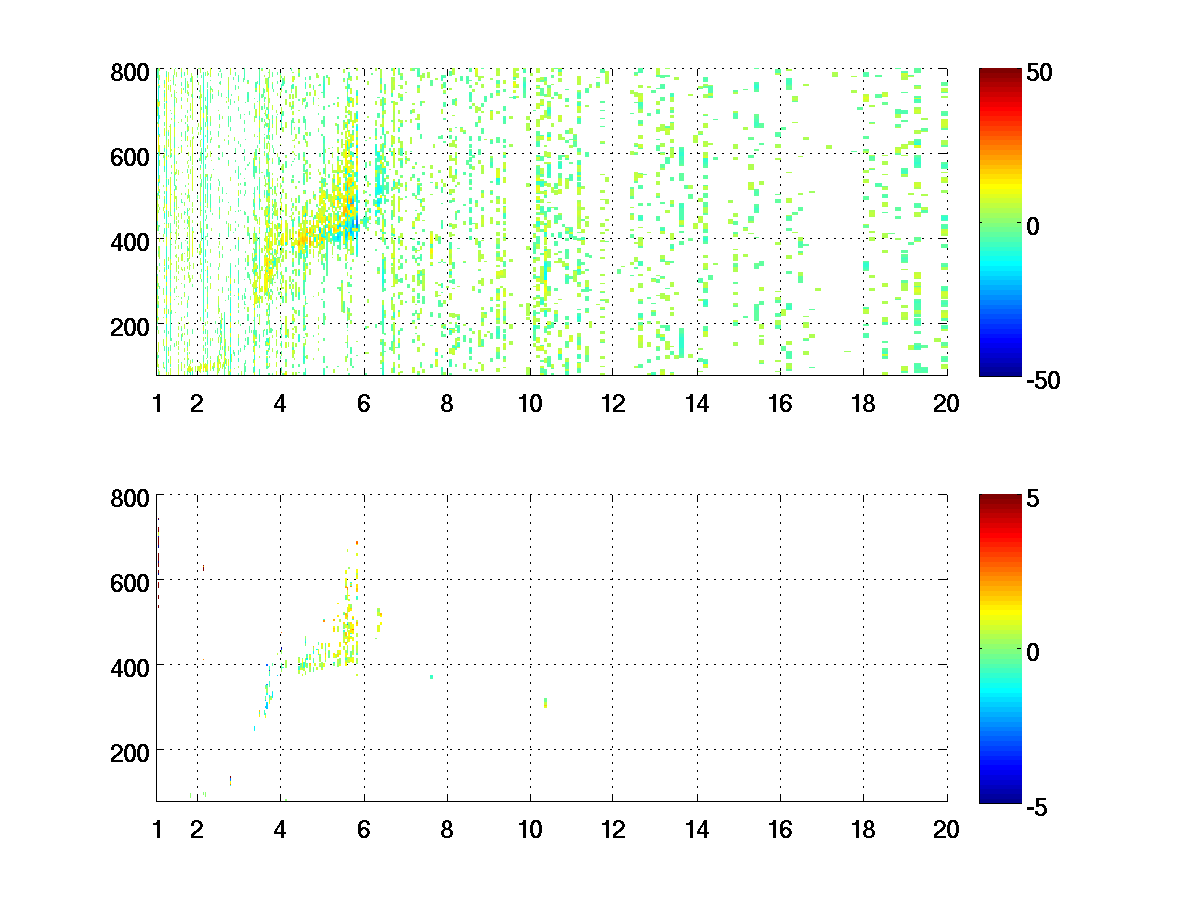
Task: Click the upper colorbar ranging -50 to 50
Action: (1000, 222)
